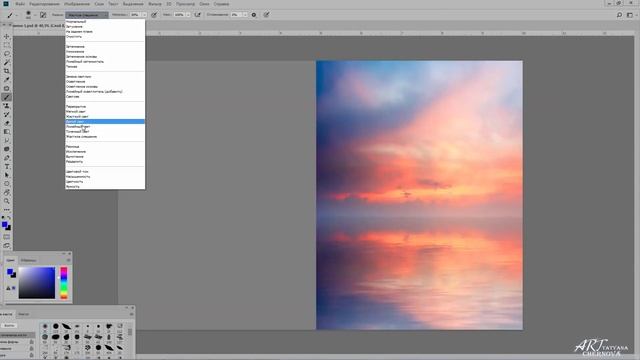Select the Move tool
The height and width of the screenshot is (360, 640).
coord(7,36)
